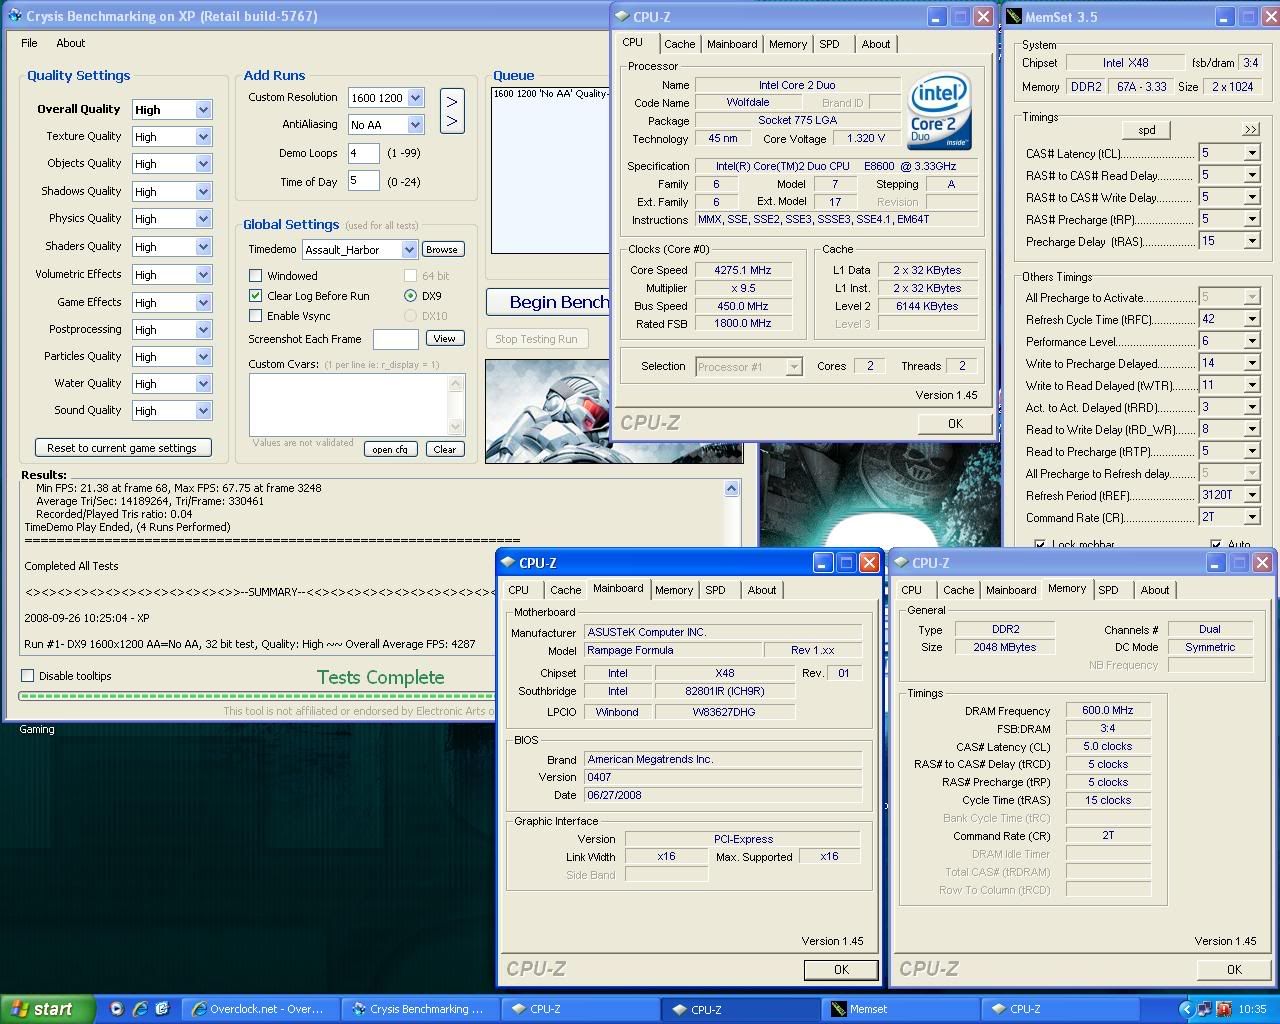
Task: Open AntiAliasing dropdown
Action: [x=415, y=125]
